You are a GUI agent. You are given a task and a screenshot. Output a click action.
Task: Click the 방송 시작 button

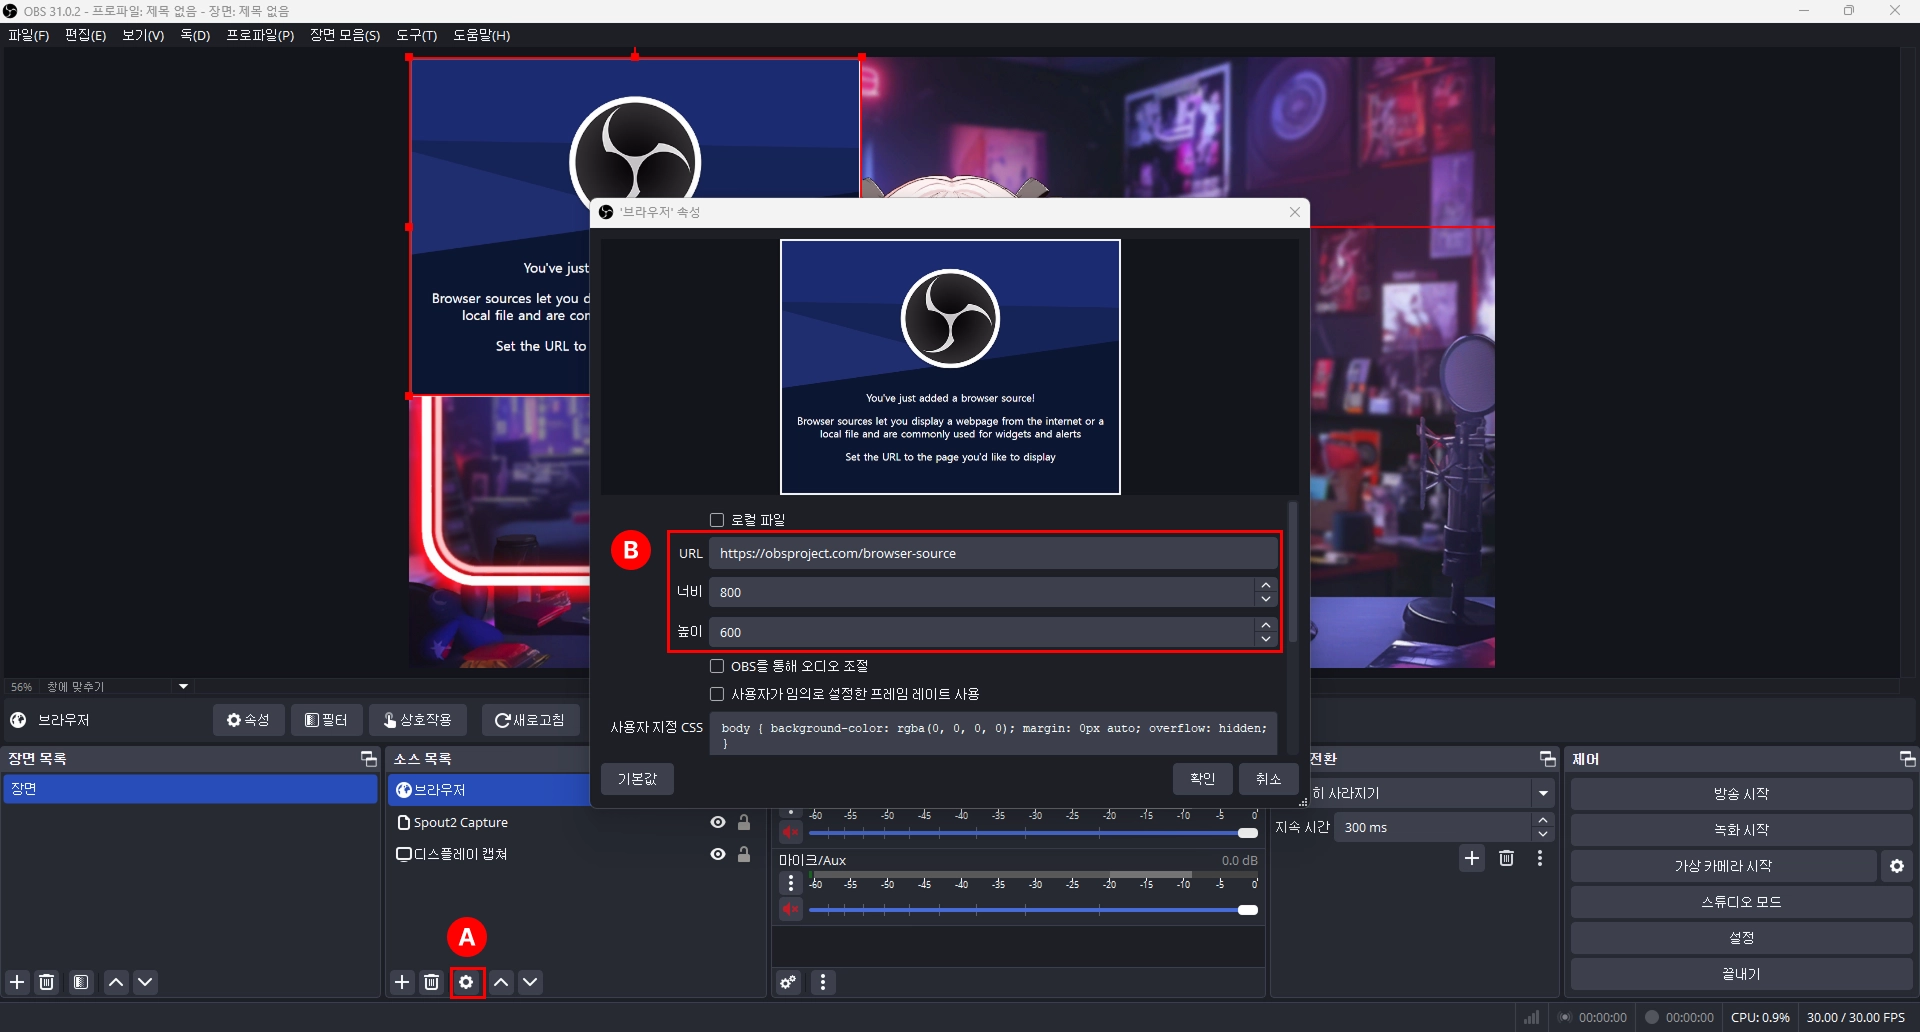pos(1741,794)
